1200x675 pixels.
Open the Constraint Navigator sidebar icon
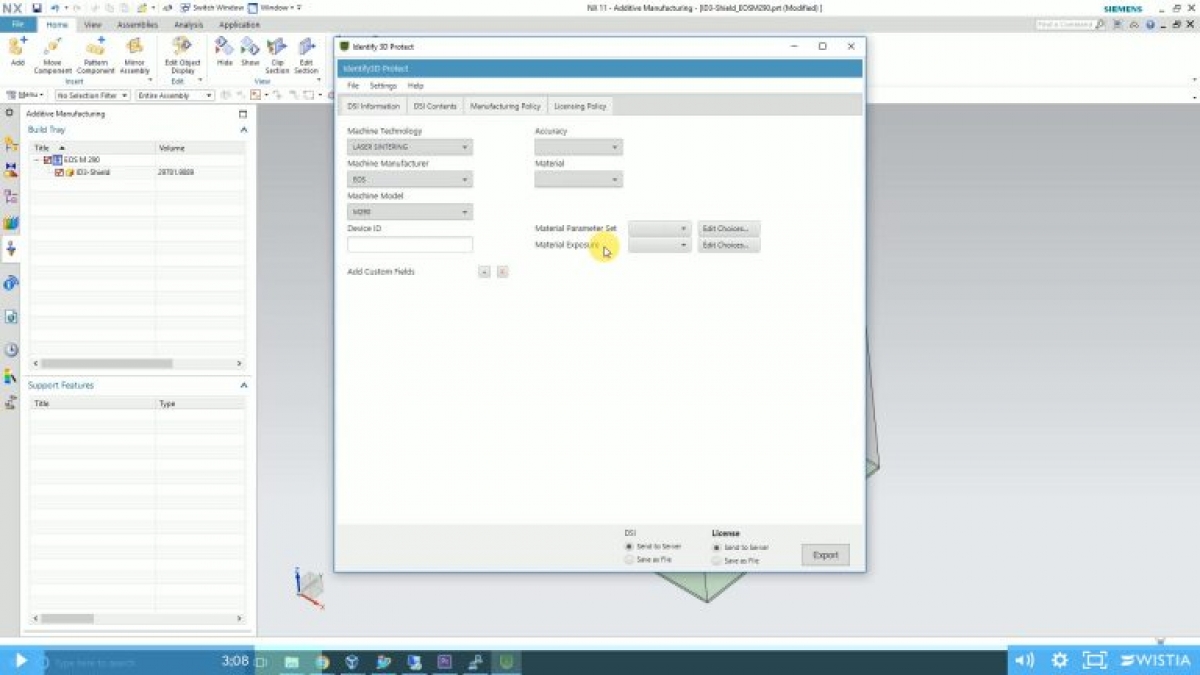click(11, 170)
